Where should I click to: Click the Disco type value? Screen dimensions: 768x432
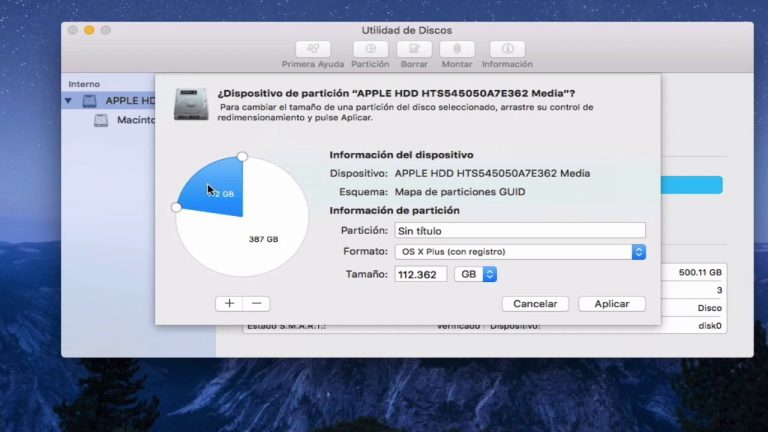[710, 308]
